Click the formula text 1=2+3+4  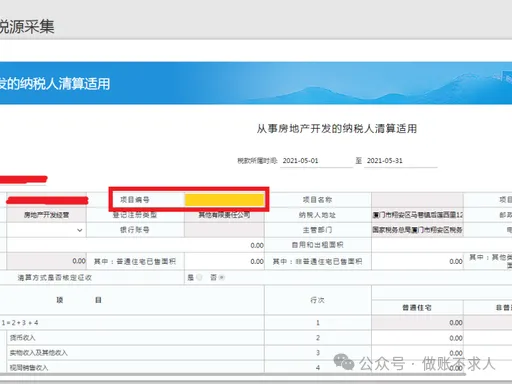tap(20, 323)
